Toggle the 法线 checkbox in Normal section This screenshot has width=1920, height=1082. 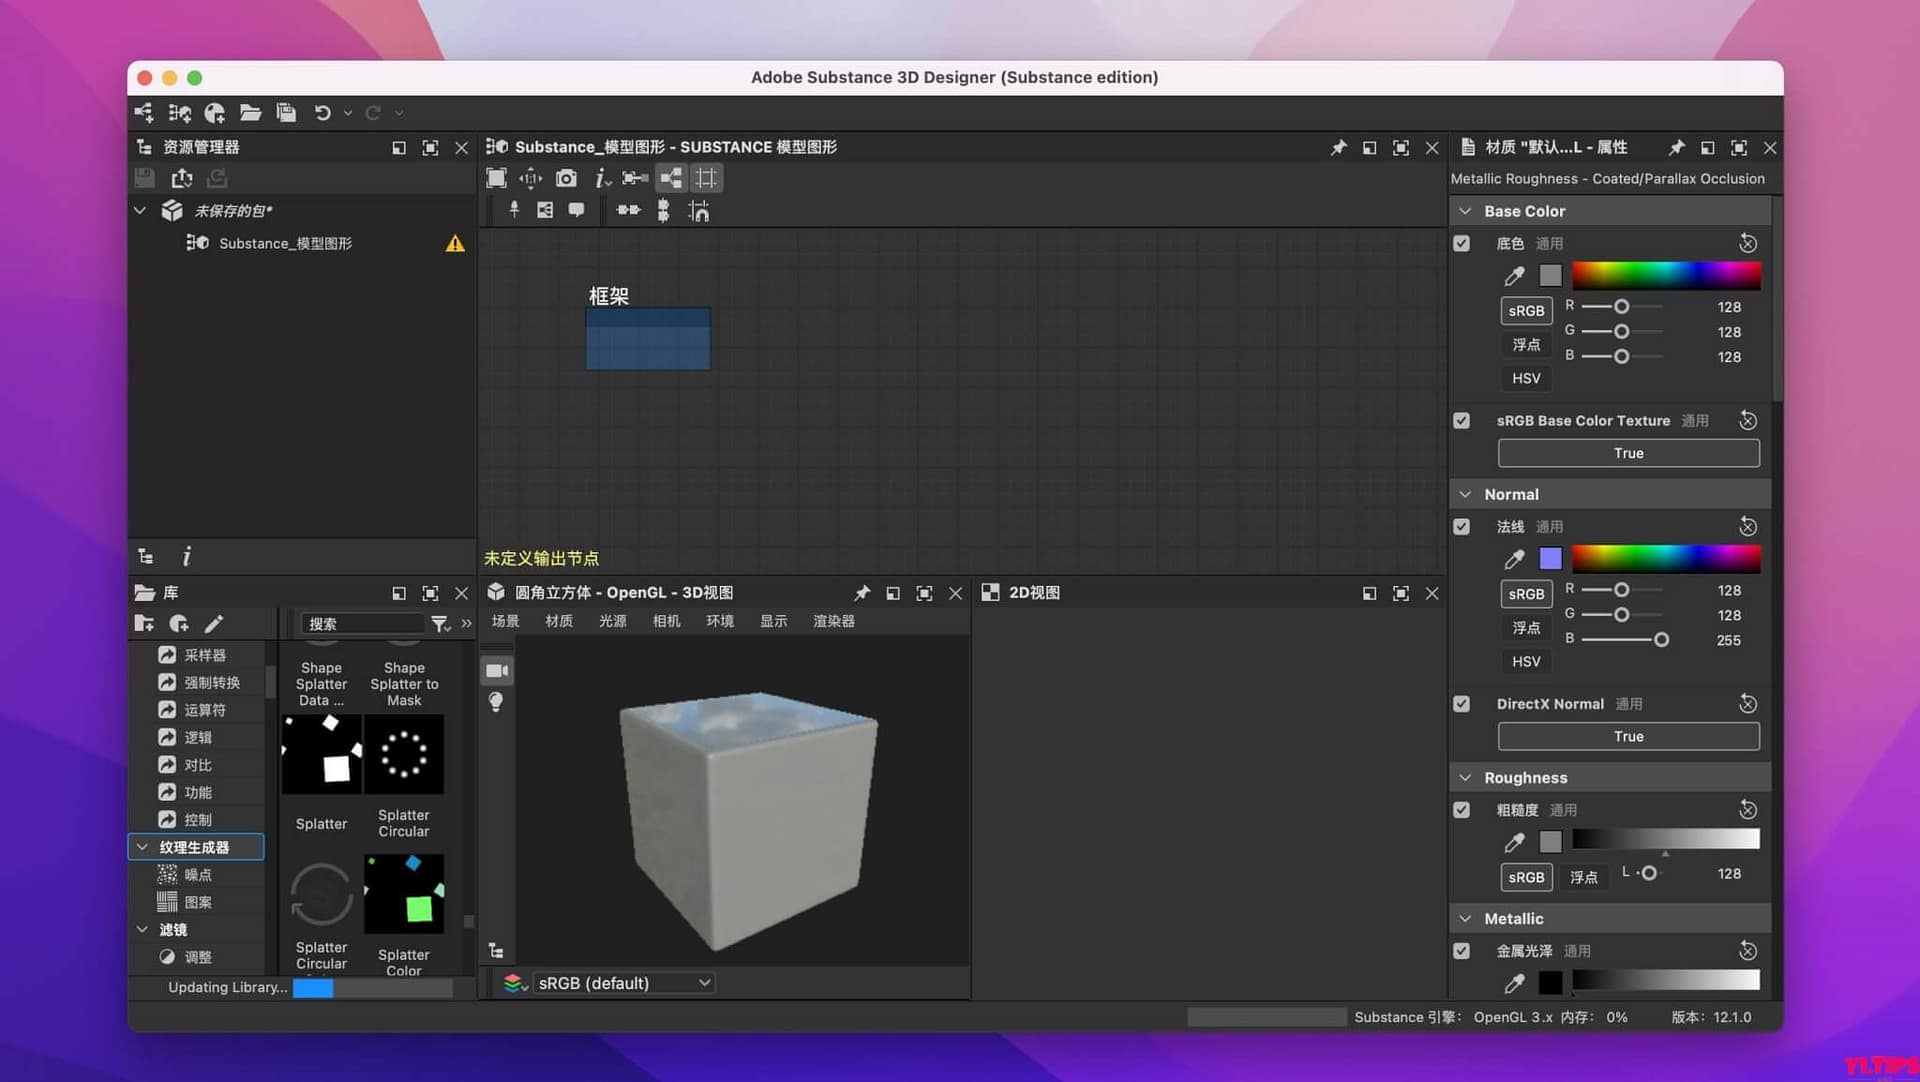point(1462,526)
